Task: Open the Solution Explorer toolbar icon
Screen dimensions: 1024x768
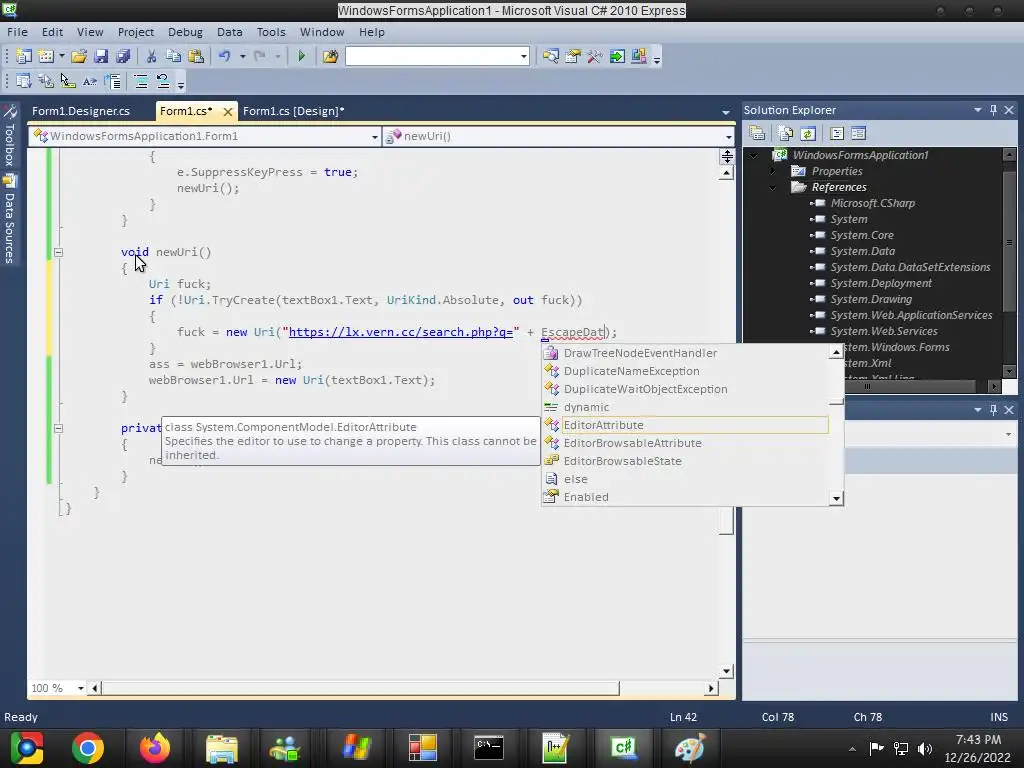Action: [551, 56]
